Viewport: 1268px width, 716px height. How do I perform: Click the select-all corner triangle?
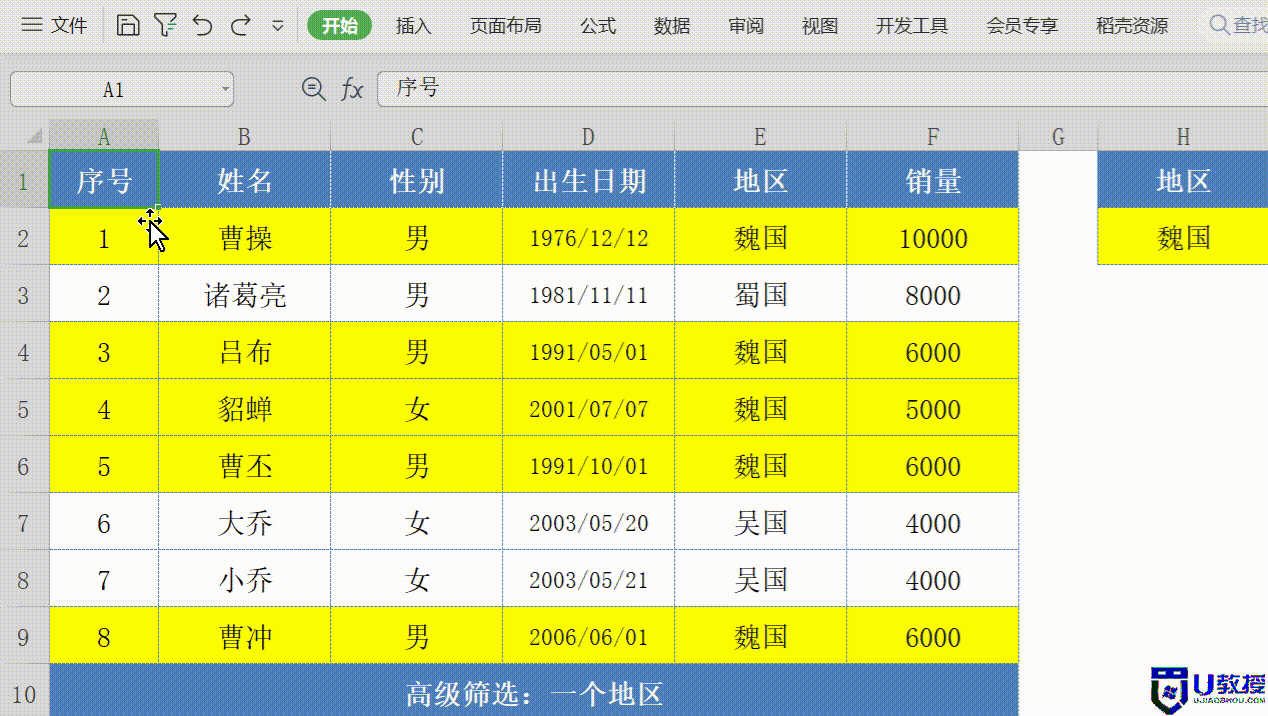(x=33, y=136)
